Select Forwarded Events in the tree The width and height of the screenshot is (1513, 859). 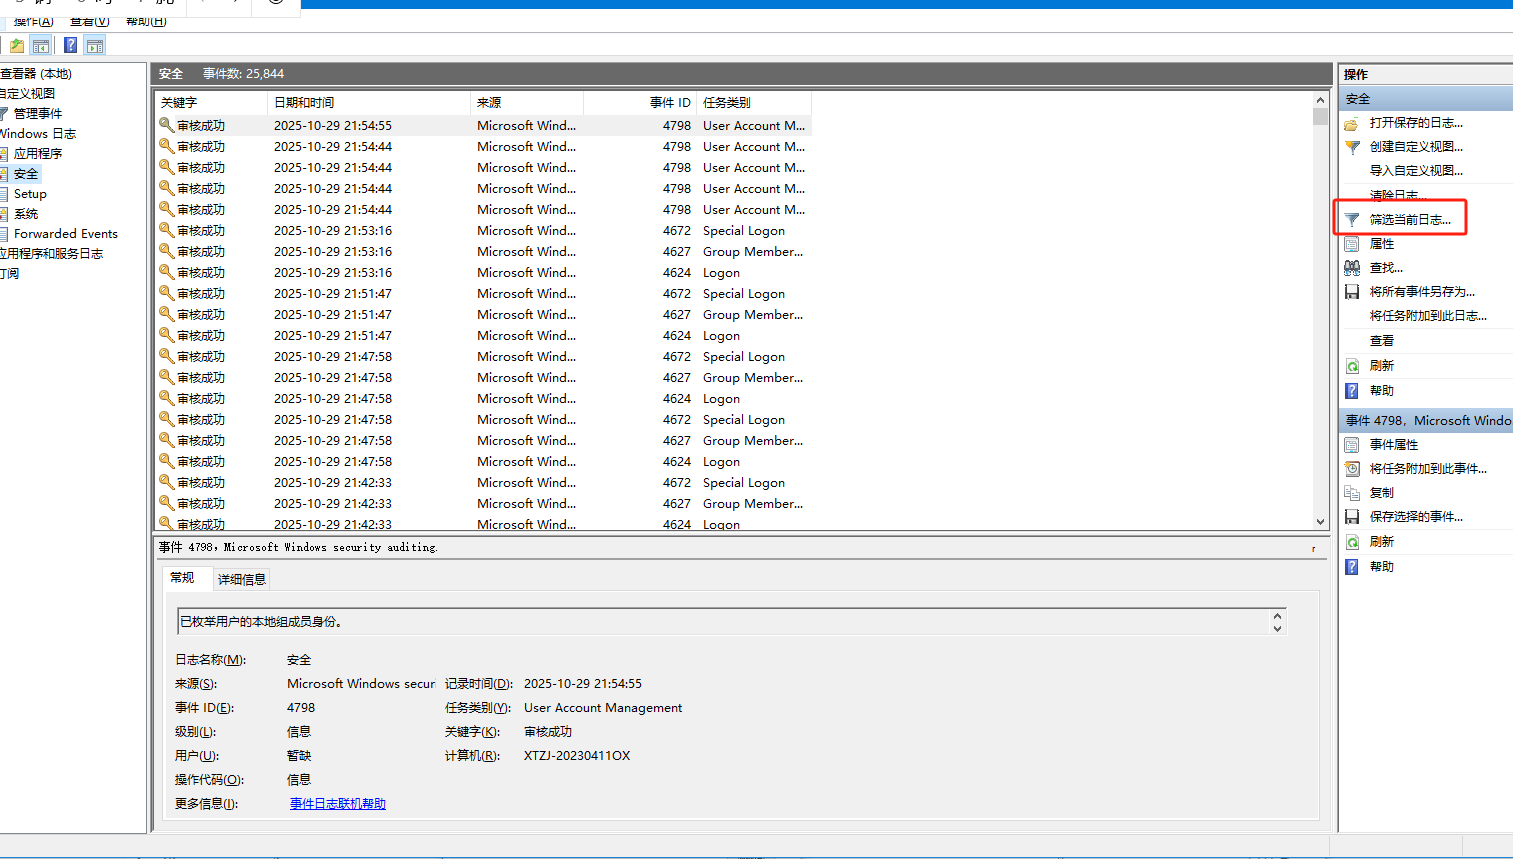coord(66,234)
